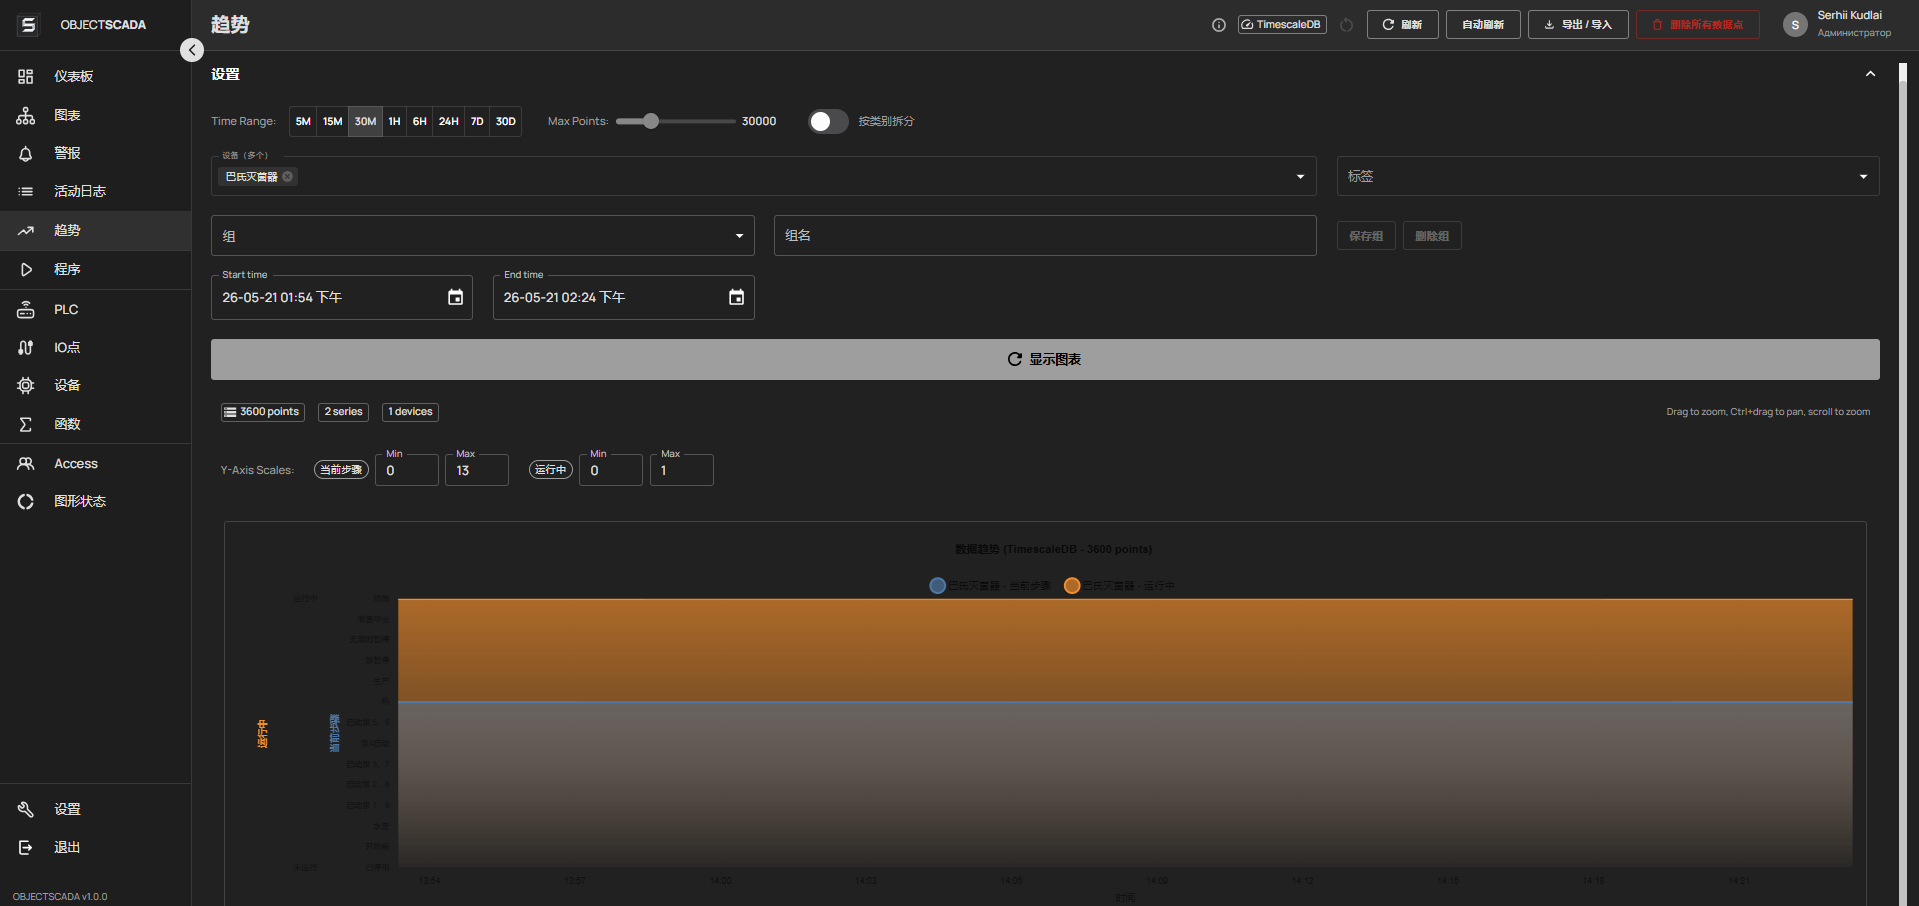
Task: Click the 自动刷新 auto refresh button
Action: coord(1483,25)
